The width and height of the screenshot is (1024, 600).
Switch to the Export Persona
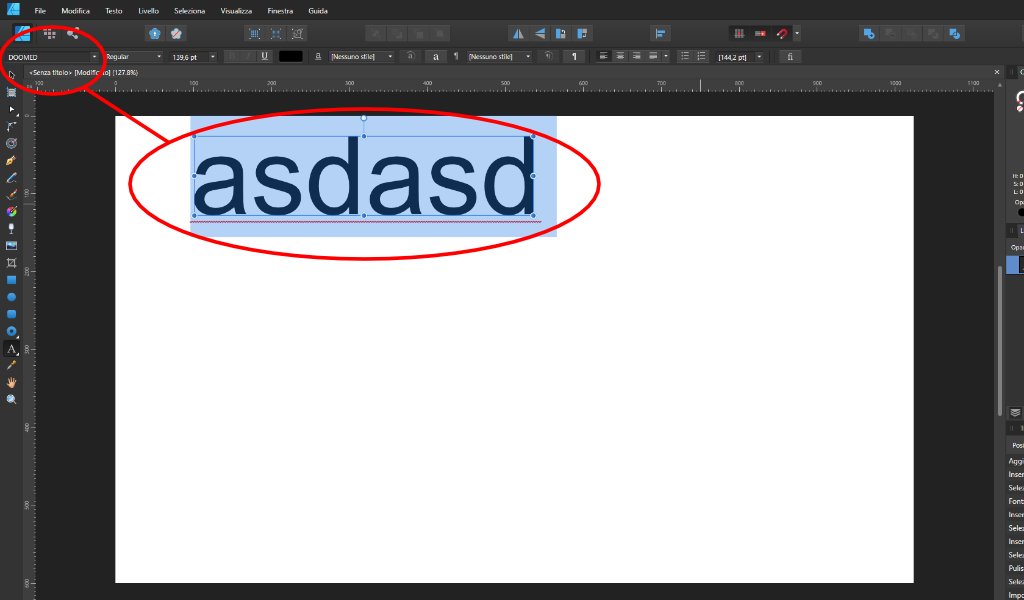click(x=72, y=33)
